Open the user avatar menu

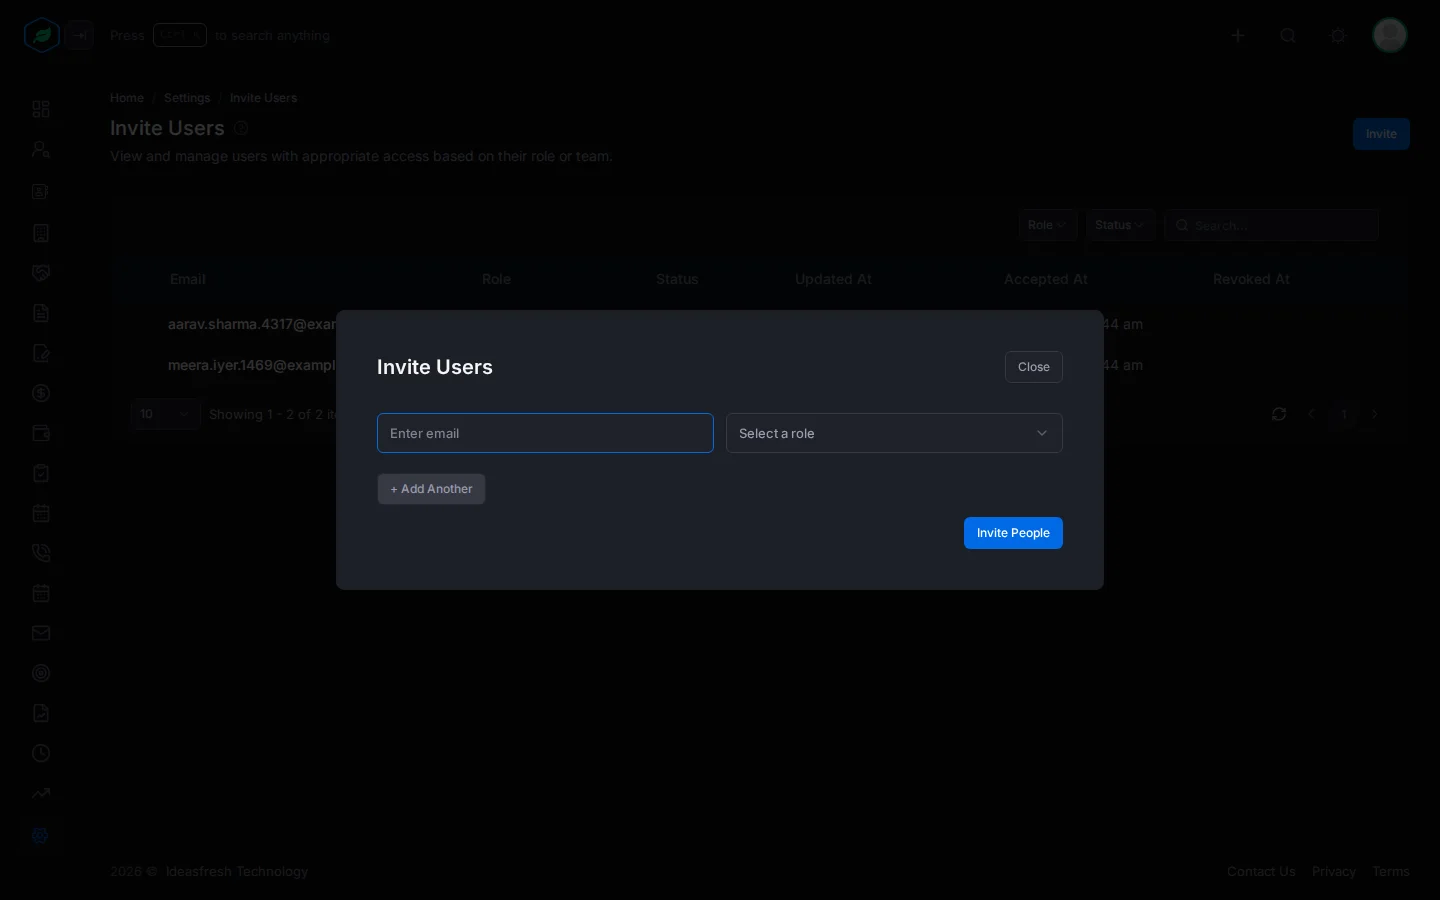(x=1390, y=35)
